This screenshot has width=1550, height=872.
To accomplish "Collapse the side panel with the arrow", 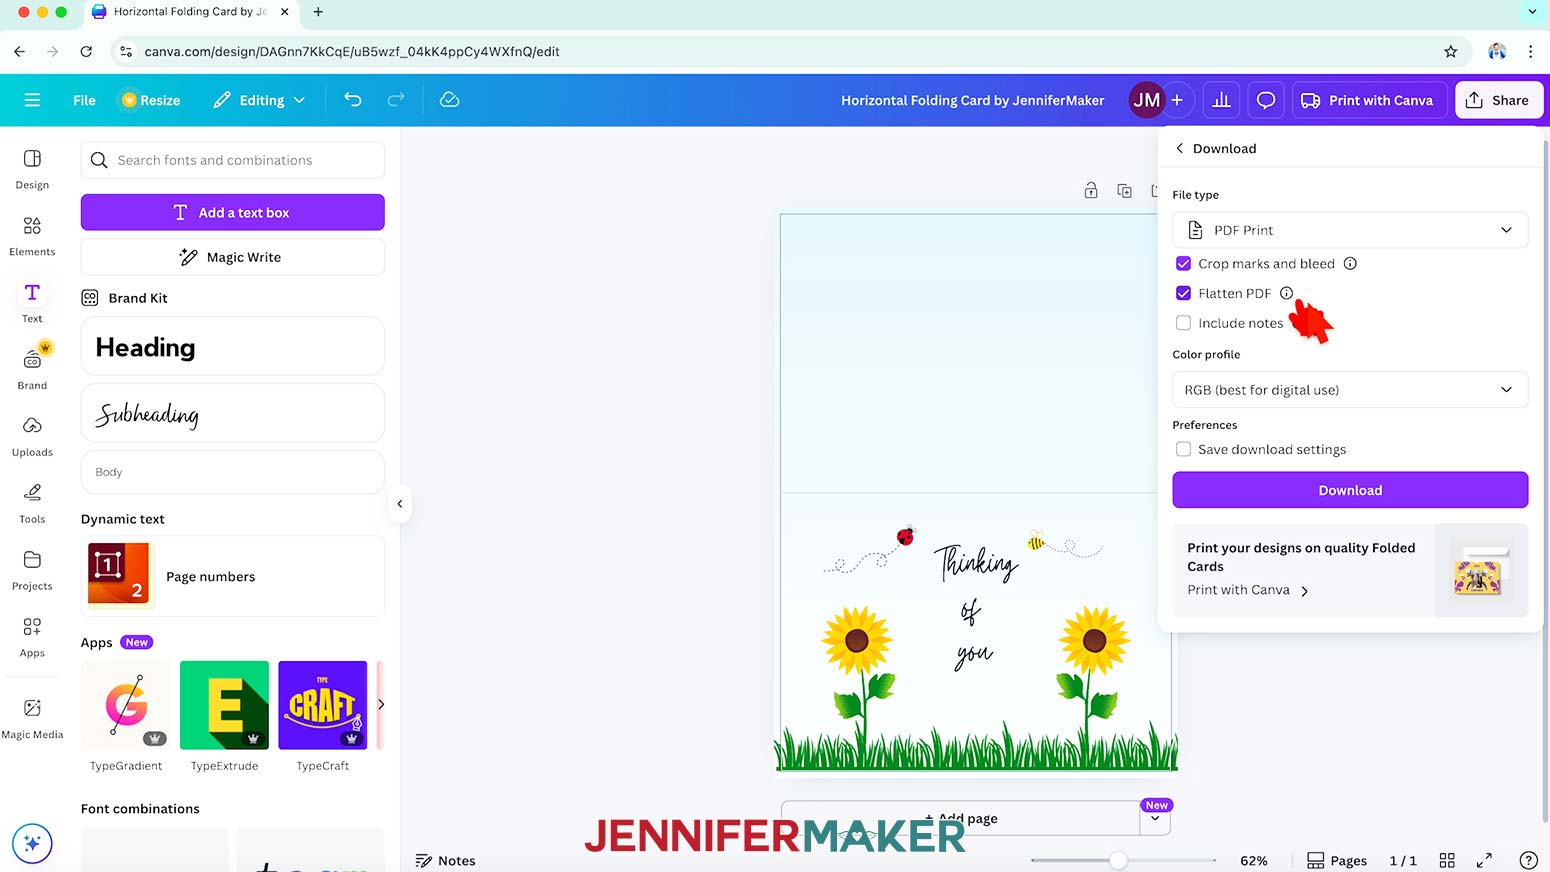I will 400,504.
